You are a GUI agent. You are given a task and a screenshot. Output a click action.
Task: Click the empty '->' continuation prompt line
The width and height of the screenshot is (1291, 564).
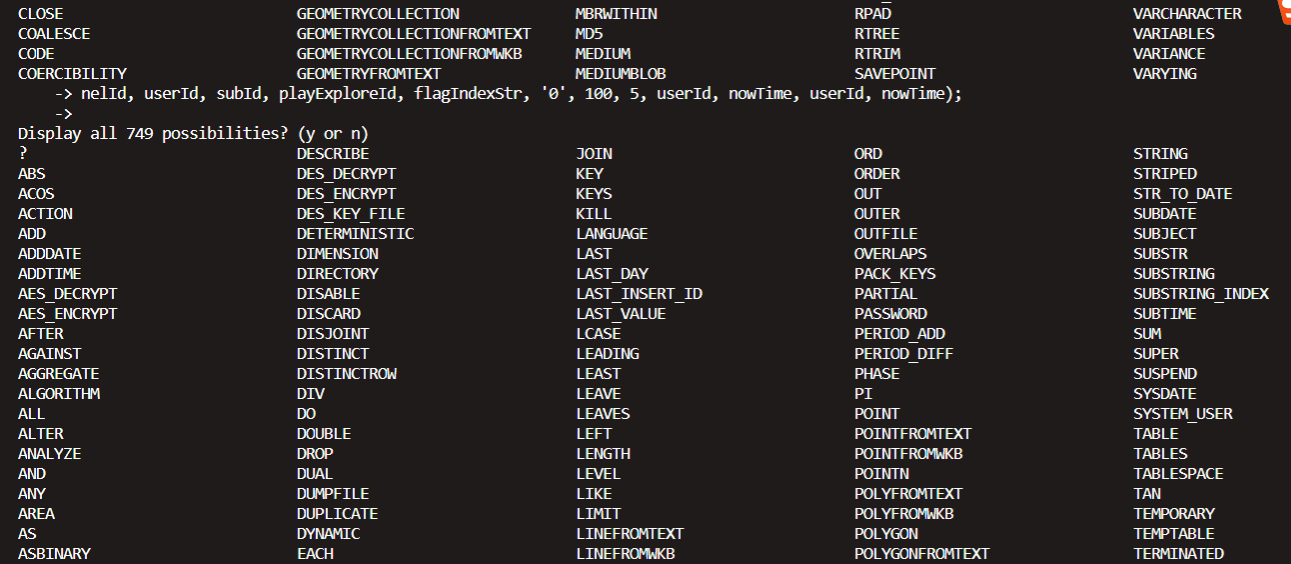pos(64,114)
